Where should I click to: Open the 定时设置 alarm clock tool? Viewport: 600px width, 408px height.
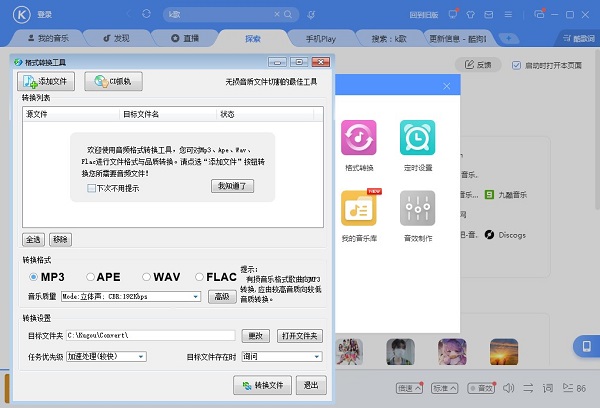pos(417,138)
